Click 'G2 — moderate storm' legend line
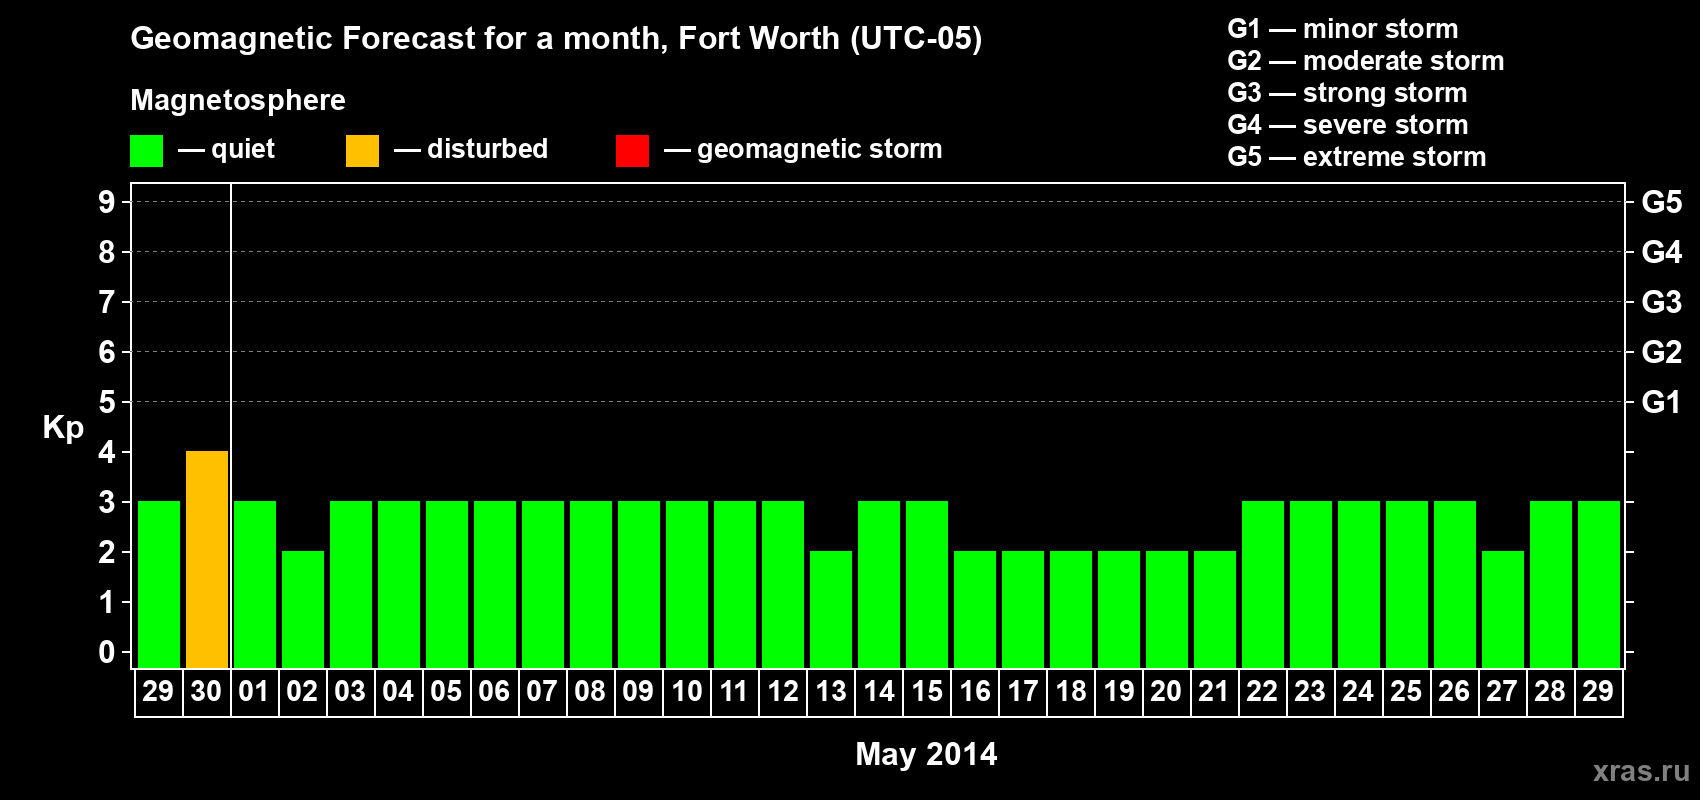The height and width of the screenshot is (800, 1700). (x=1366, y=61)
